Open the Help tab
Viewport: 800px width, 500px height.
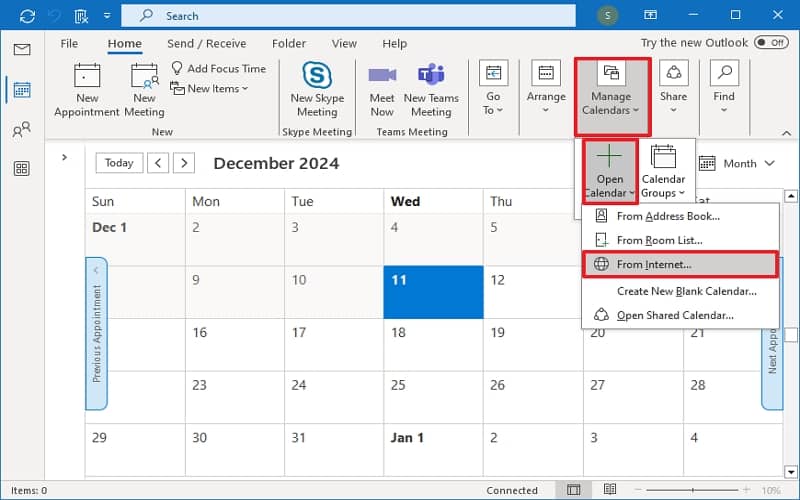pyautogui.click(x=394, y=43)
